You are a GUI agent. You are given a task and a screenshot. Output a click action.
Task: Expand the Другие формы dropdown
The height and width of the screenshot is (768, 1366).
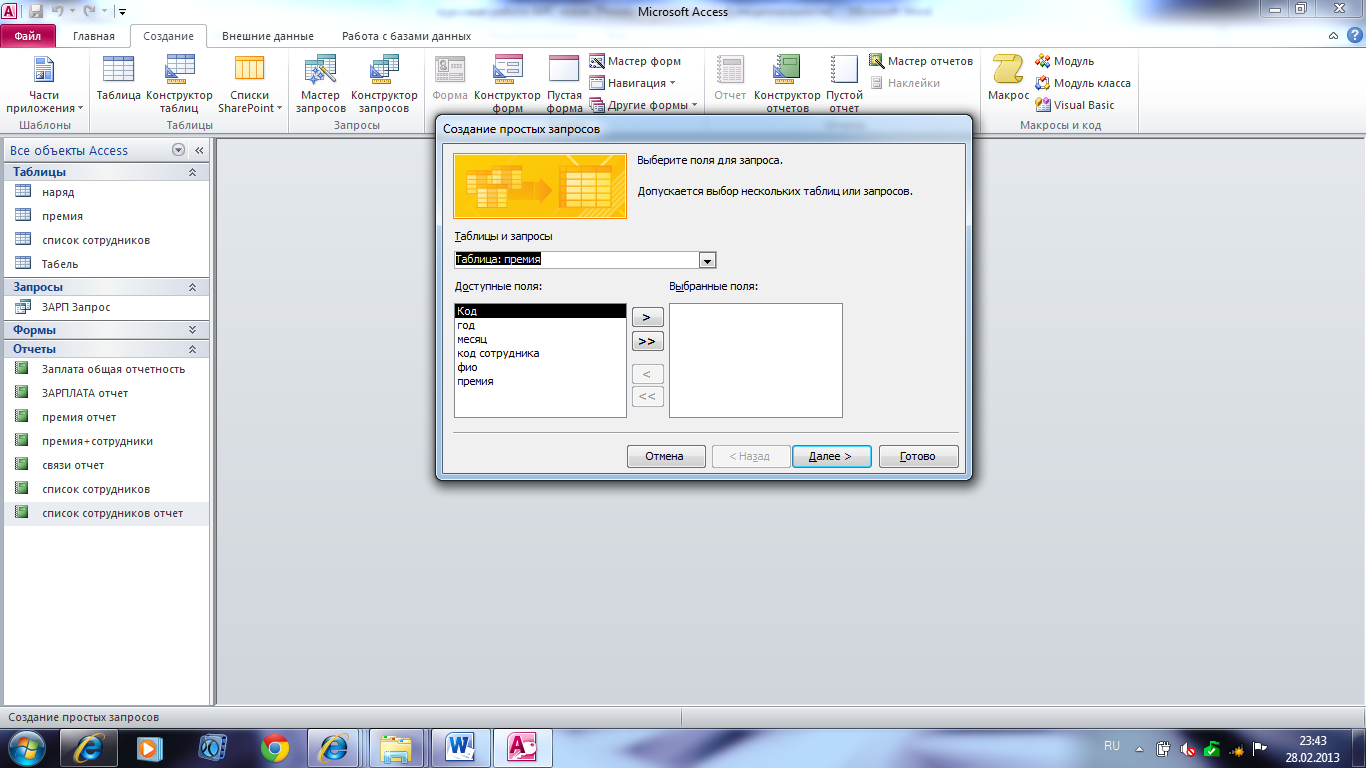tap(644, 105)
